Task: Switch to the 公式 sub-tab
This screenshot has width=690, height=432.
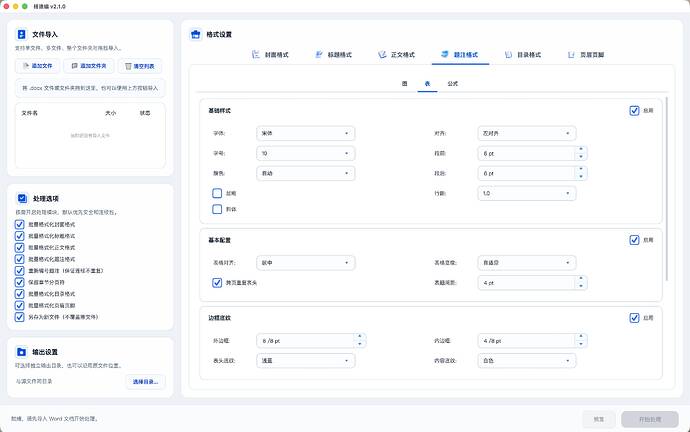Action: (x=452, y=84)
